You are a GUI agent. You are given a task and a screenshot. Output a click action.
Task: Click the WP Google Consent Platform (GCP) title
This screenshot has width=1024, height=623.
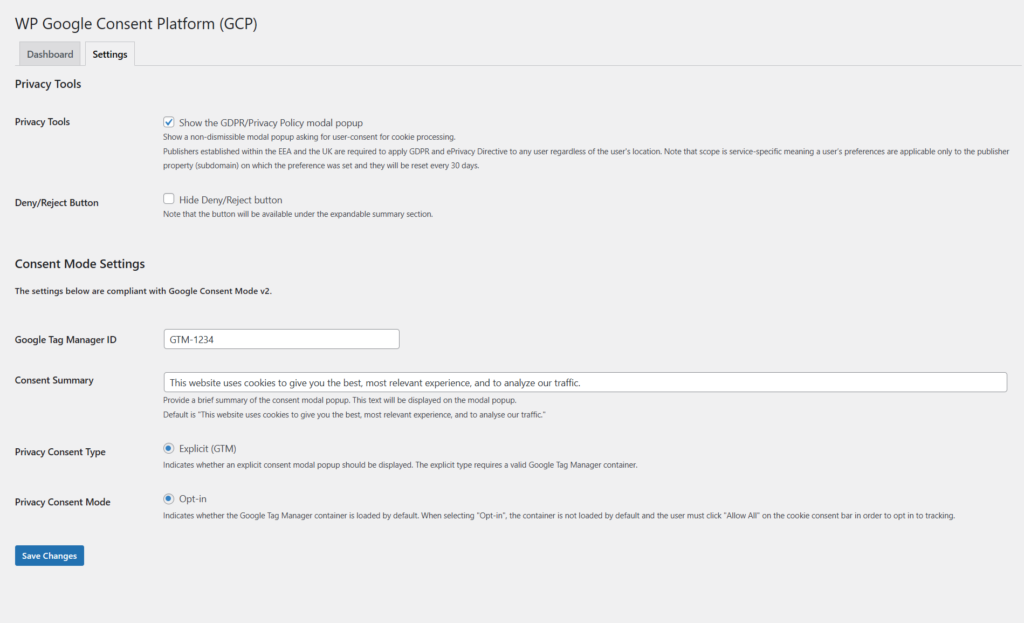pos(136,24)
